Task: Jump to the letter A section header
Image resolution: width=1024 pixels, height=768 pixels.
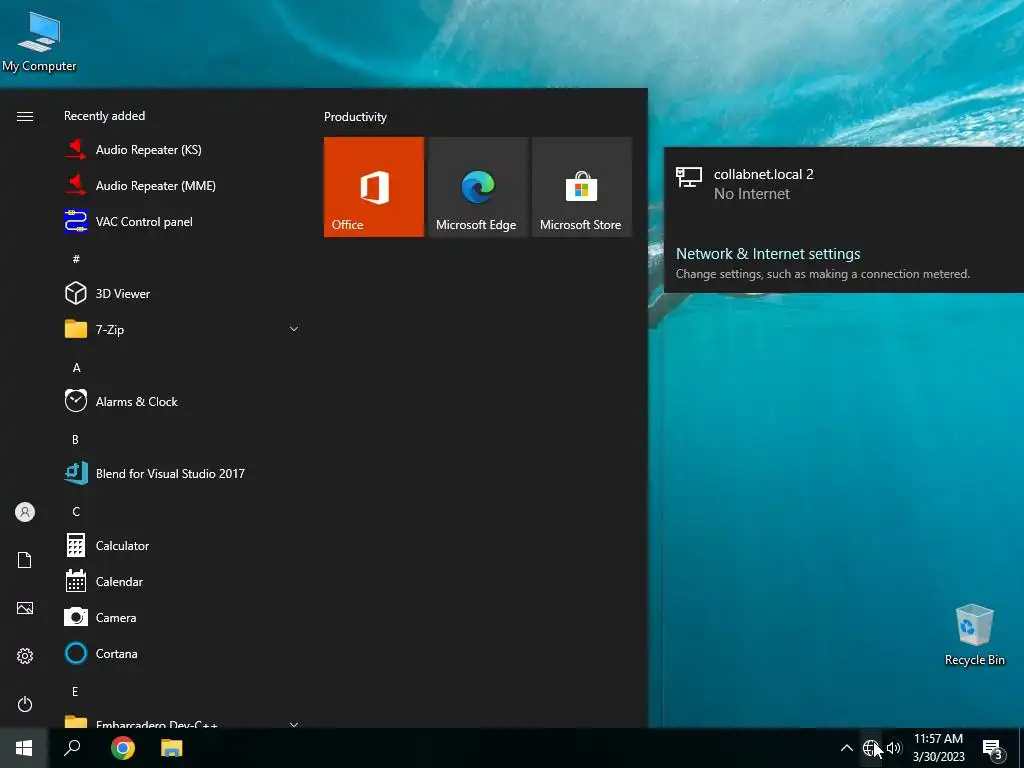Action: coord(76,368)
